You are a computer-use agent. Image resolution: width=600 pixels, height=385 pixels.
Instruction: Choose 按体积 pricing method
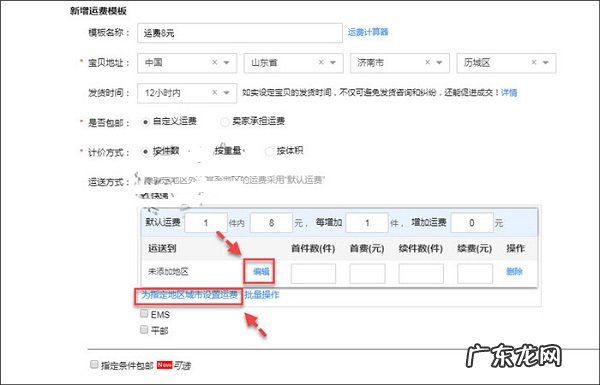269,152
